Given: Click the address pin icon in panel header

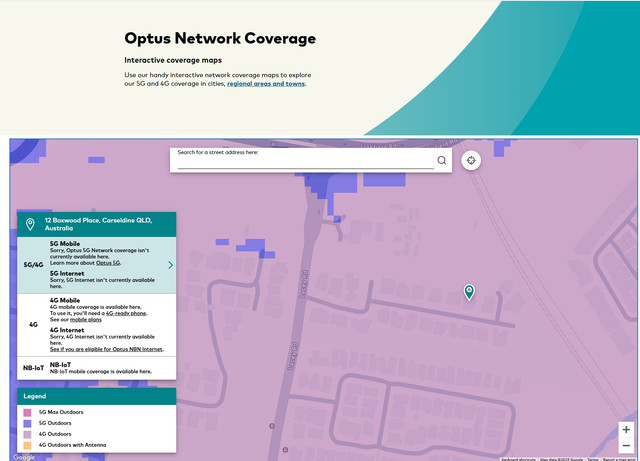Looking at the screenshot, I should (x=30, y=224).
